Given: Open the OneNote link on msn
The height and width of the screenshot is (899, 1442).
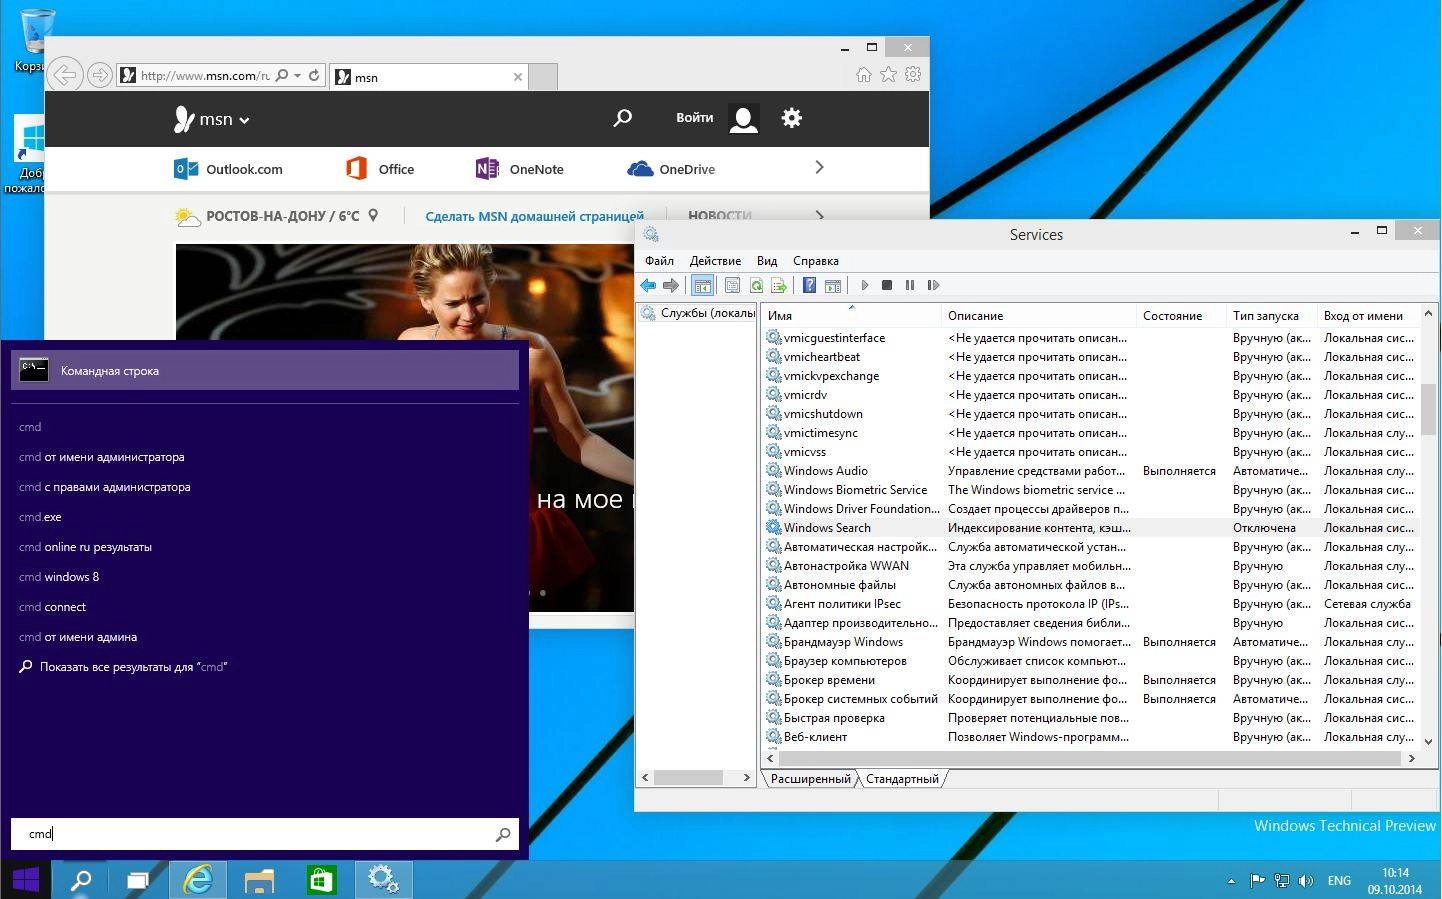Looking at the screenshot, I should click(520, 169).
